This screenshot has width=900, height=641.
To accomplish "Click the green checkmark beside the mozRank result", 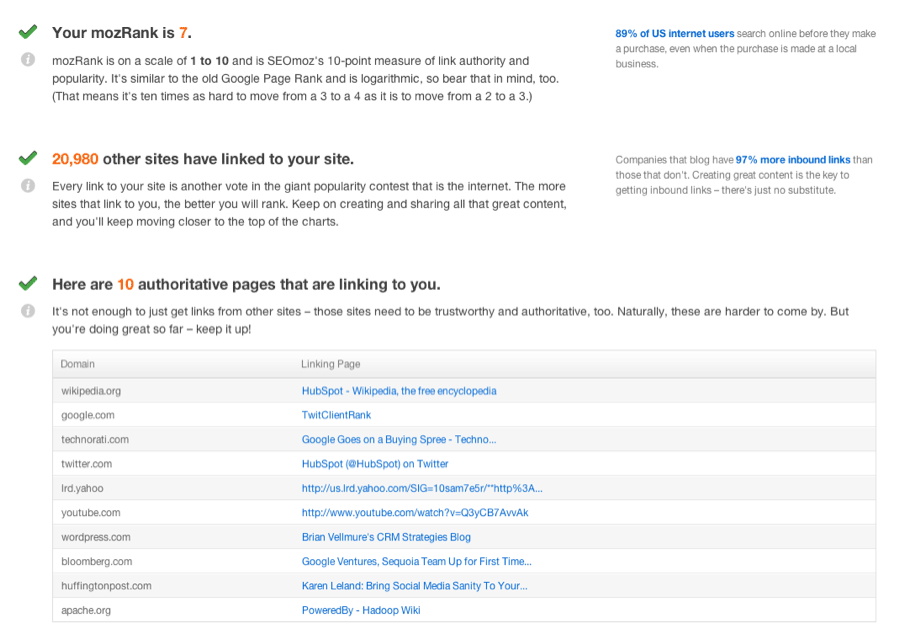I will [x=27, y=31].
